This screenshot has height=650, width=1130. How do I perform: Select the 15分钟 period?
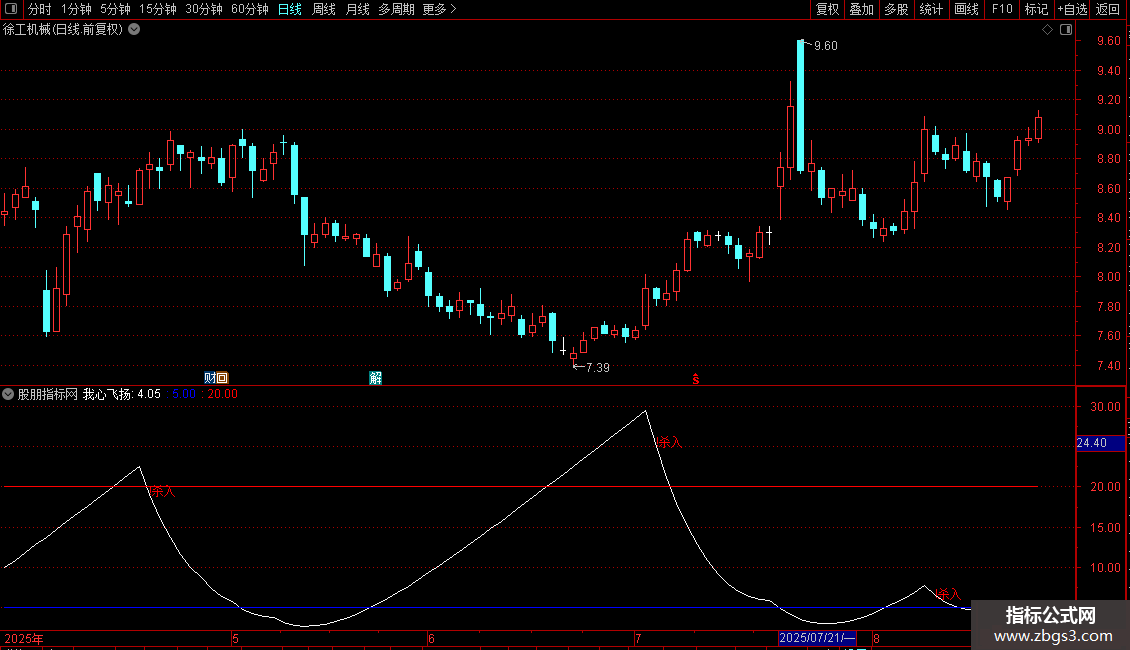click(x=158, y=9)
